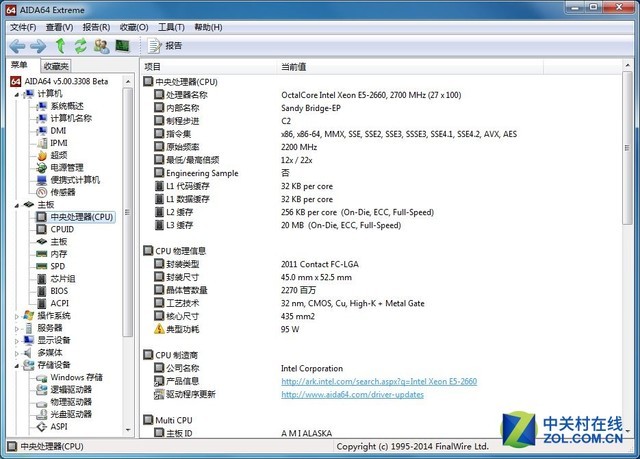Expand the 服务器 tree node
Image resolution: width=640 pixels, height=459 pixels.
coord(17,328)
